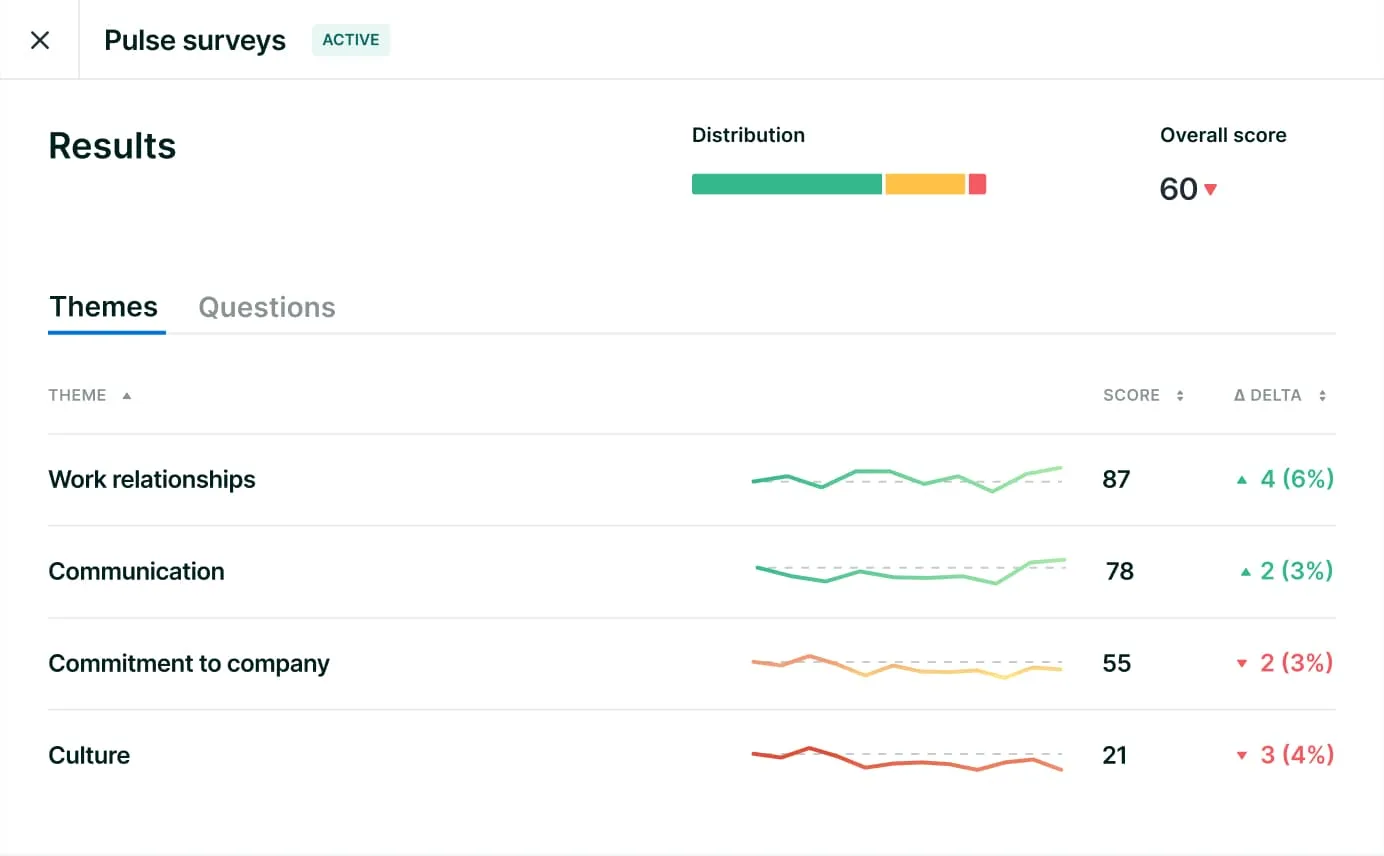This screenshot has height=856, width=1384.
Task: Click the ACTIVE status badge
Action: click(x=350, y=40)
